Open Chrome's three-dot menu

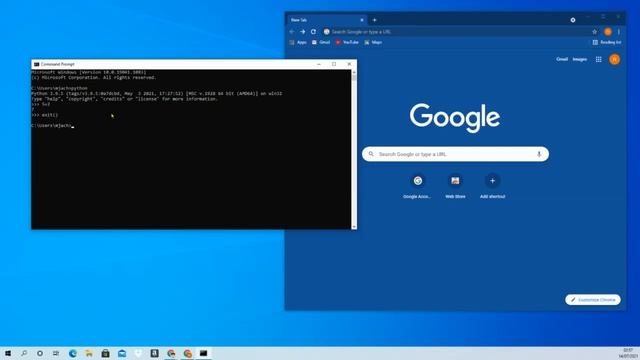619,31
